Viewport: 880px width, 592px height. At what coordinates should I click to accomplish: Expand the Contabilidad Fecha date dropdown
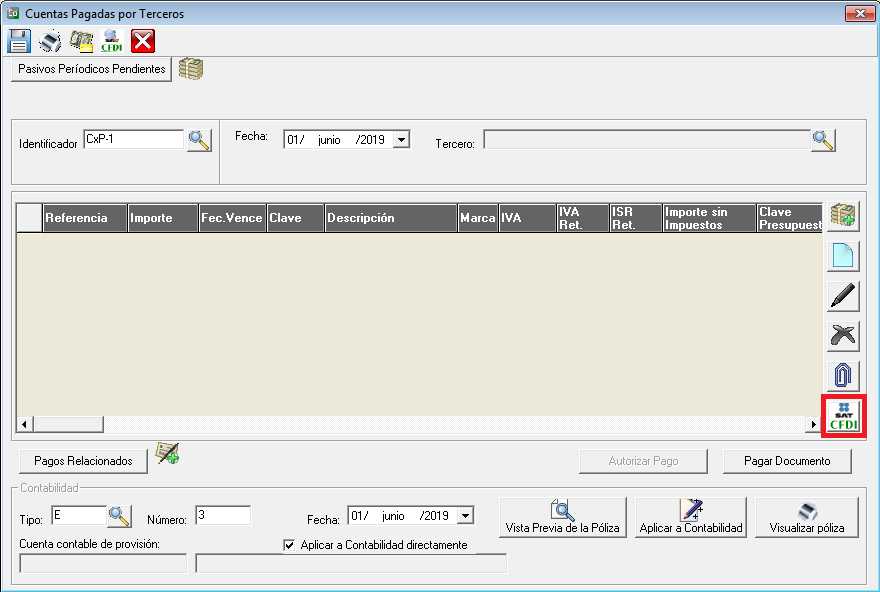point(465,516)
